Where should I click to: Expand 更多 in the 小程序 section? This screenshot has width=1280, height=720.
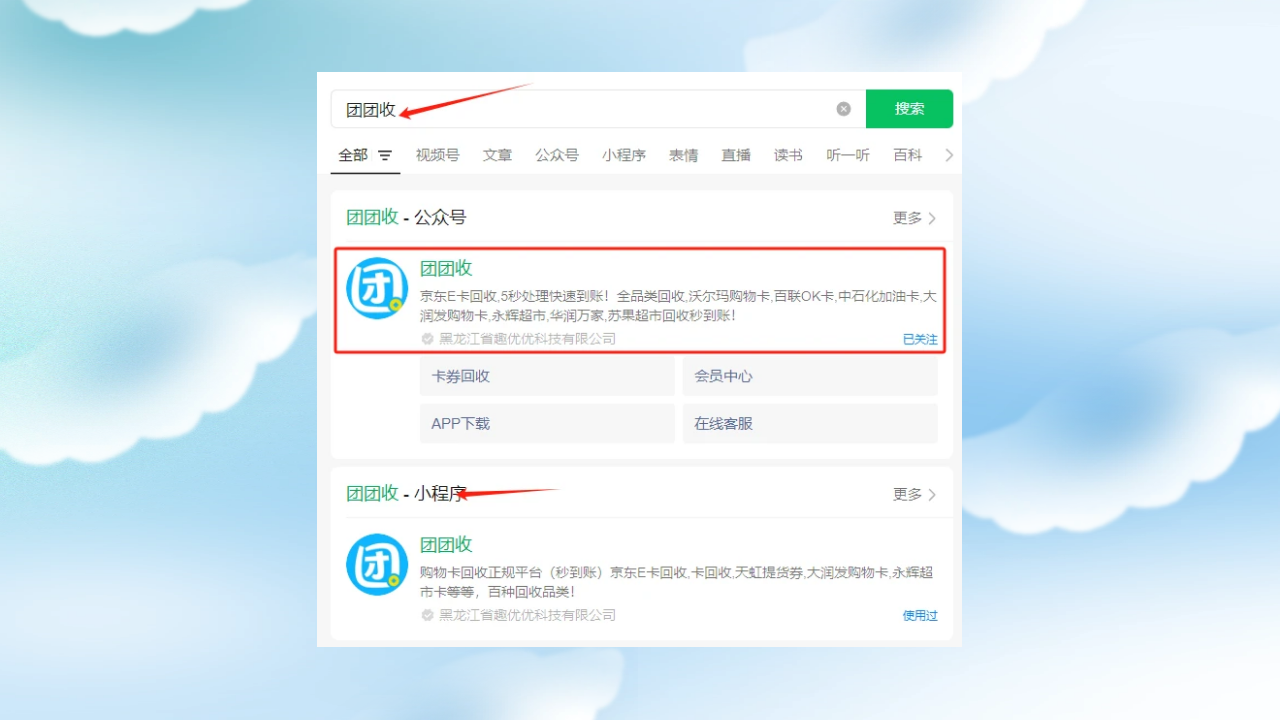click(x=914, y=494)
